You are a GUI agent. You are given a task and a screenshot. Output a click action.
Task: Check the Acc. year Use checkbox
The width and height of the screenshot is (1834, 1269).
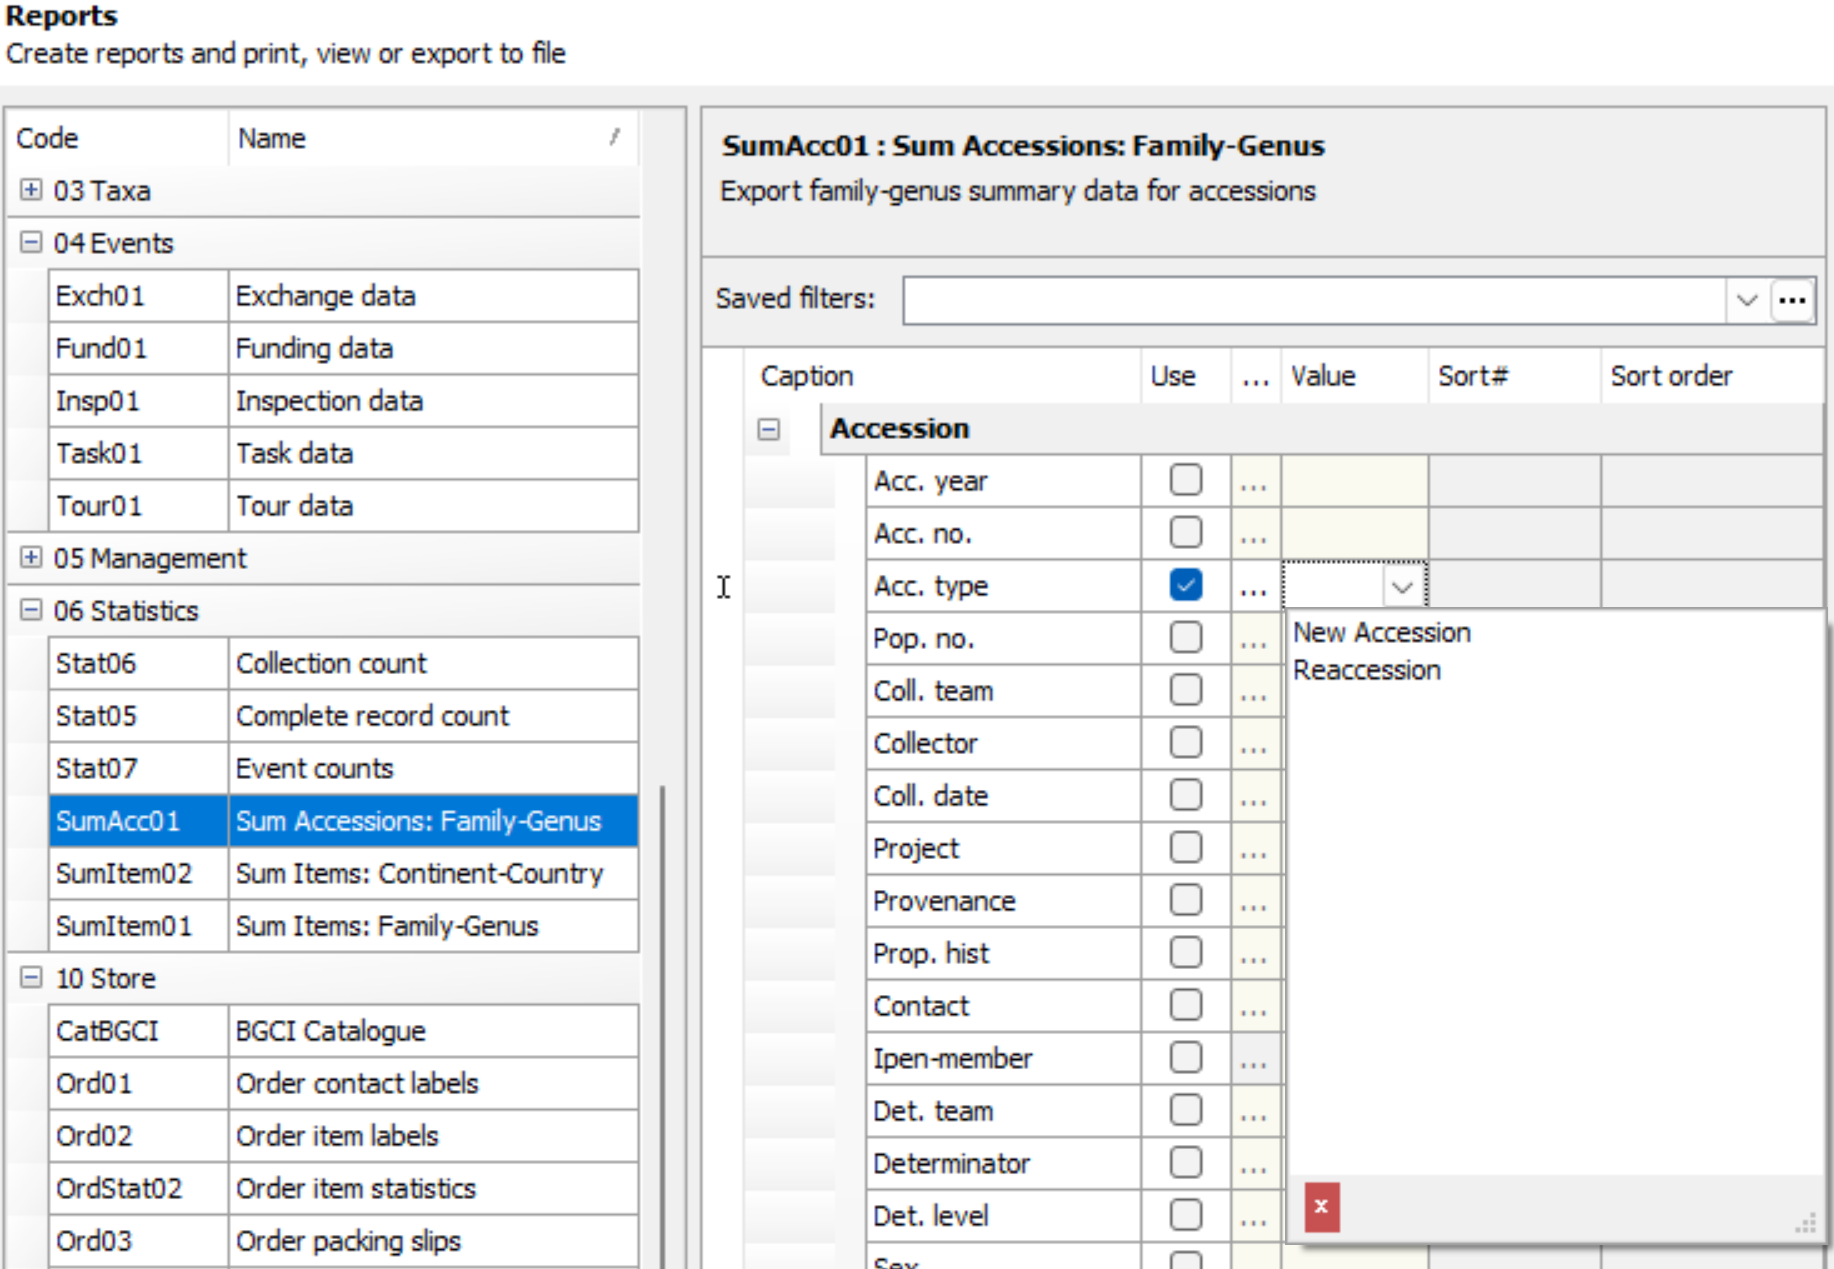(1185, 480)
